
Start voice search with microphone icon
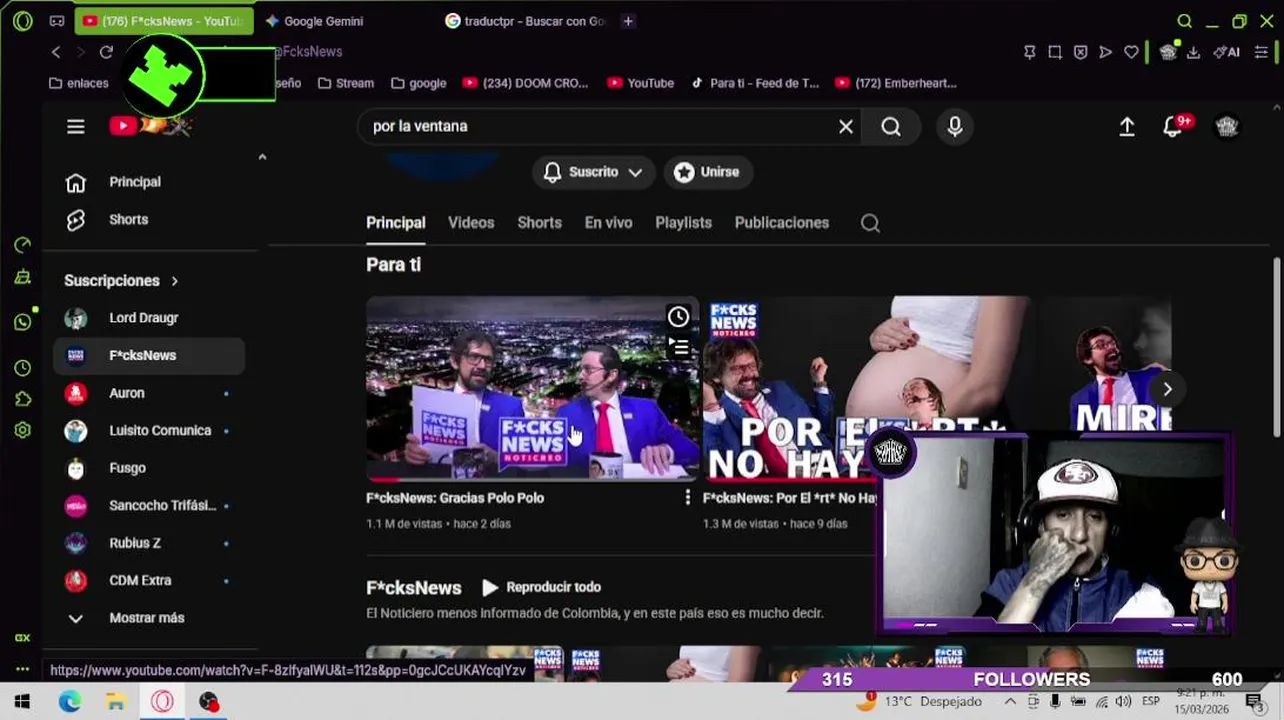click(x=955, y=126)
